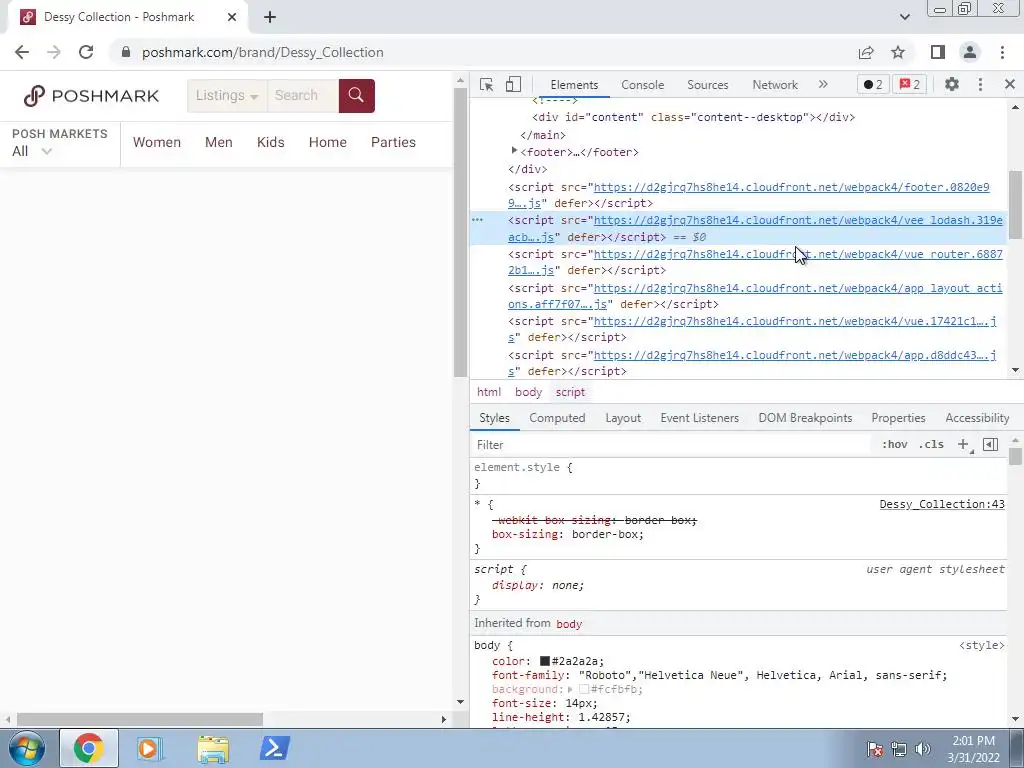Open Chrome from the taskbar
The image size is (1024, 768).
89,748
